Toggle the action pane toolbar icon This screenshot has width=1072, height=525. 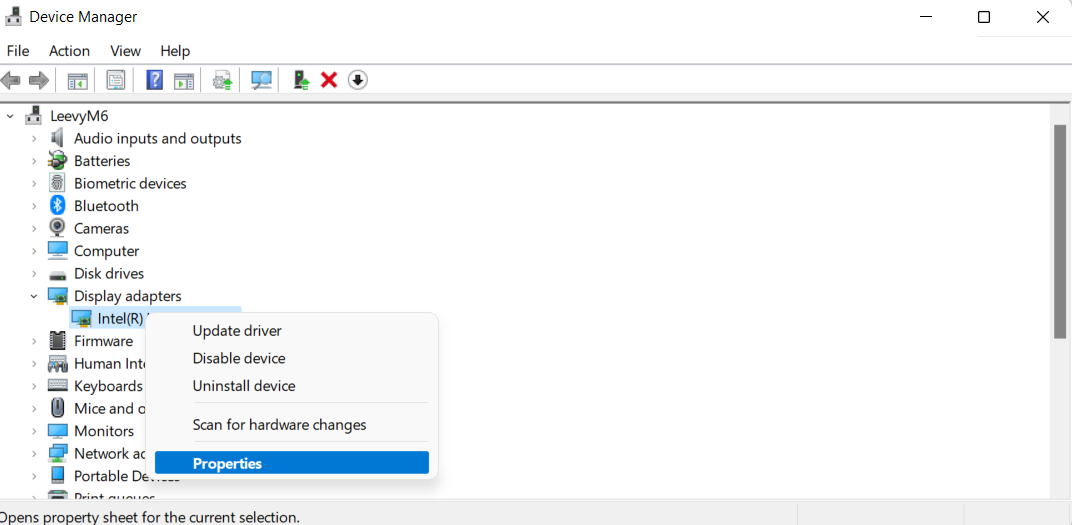pos(184,81)
